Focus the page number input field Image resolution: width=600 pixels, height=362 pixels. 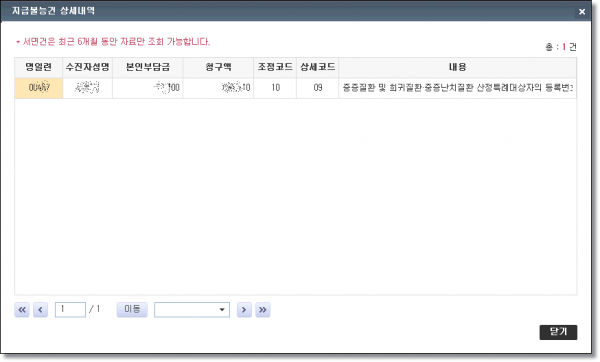click(70, 310)
